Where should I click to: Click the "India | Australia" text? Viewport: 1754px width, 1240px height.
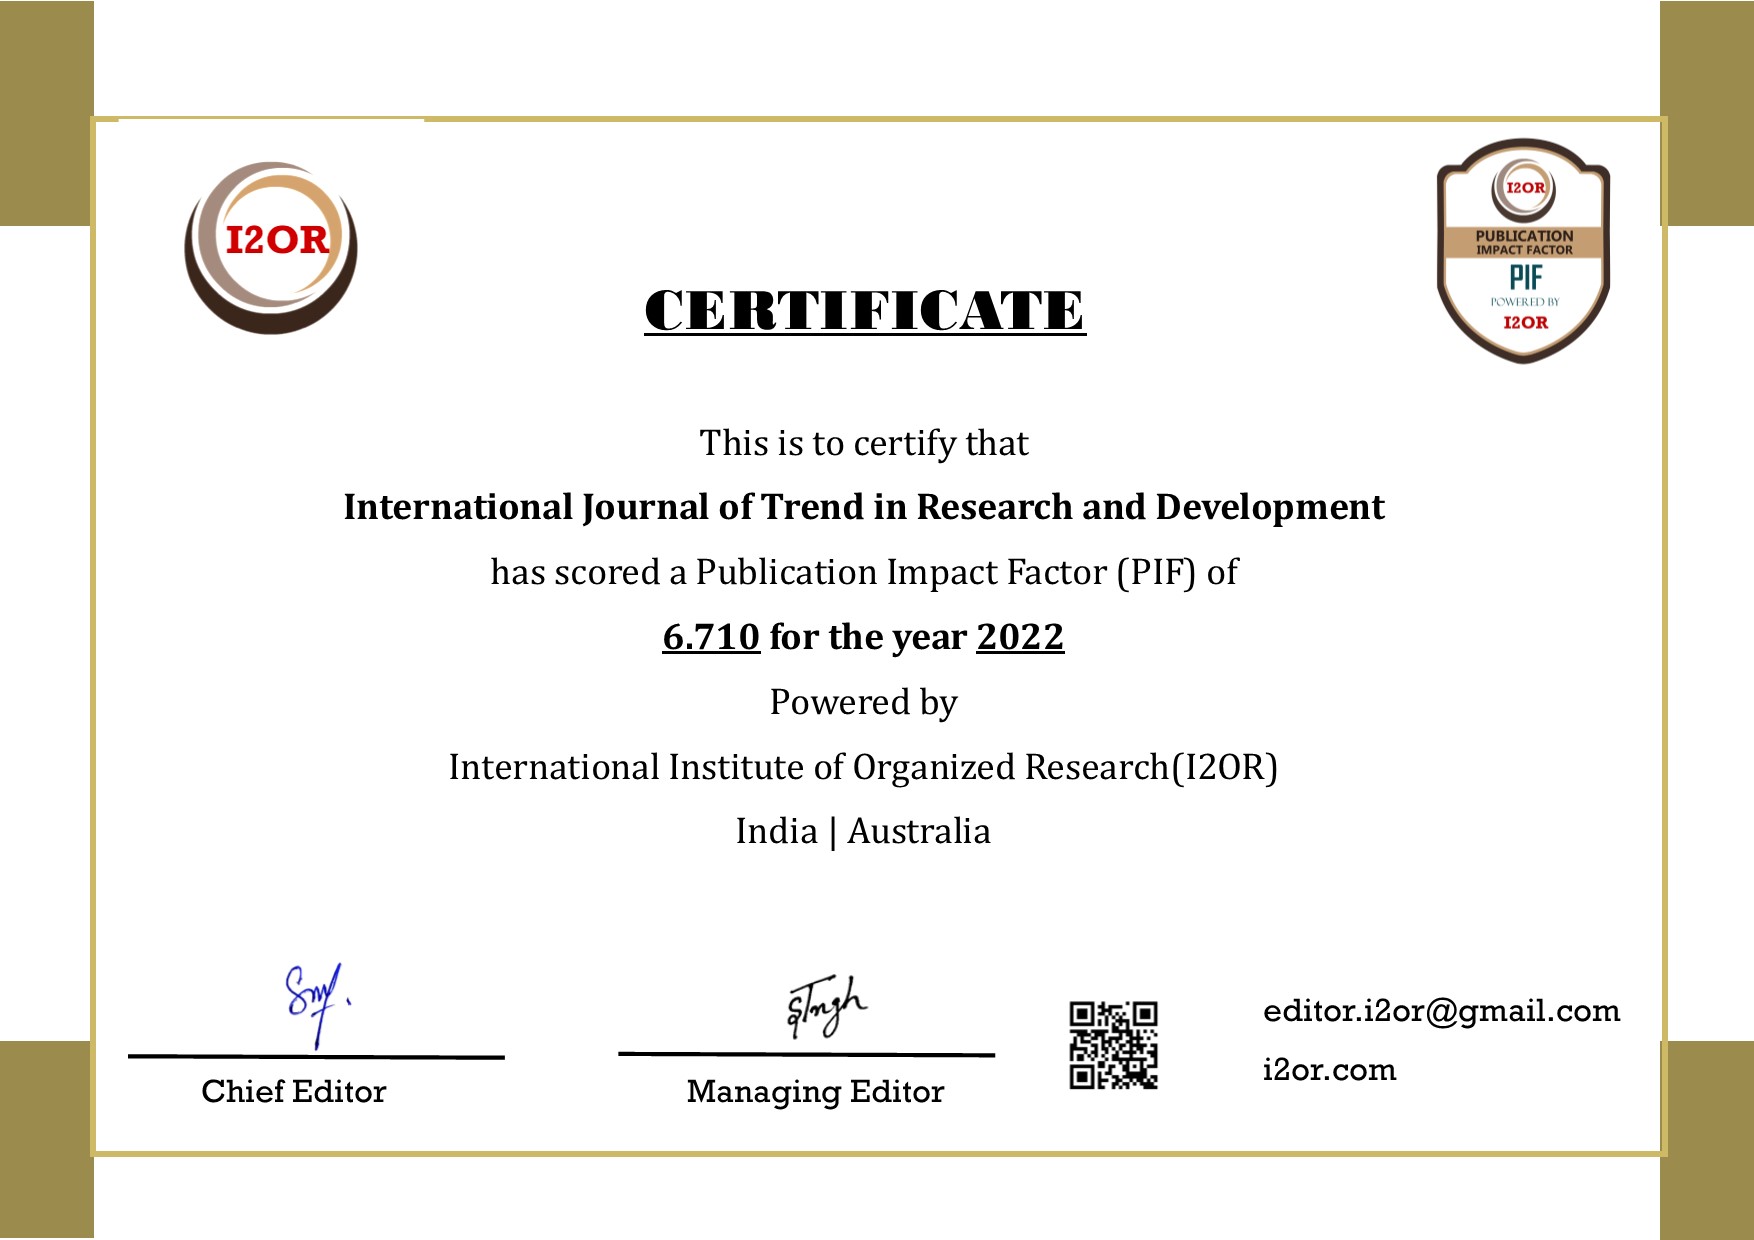coord(863,831)
